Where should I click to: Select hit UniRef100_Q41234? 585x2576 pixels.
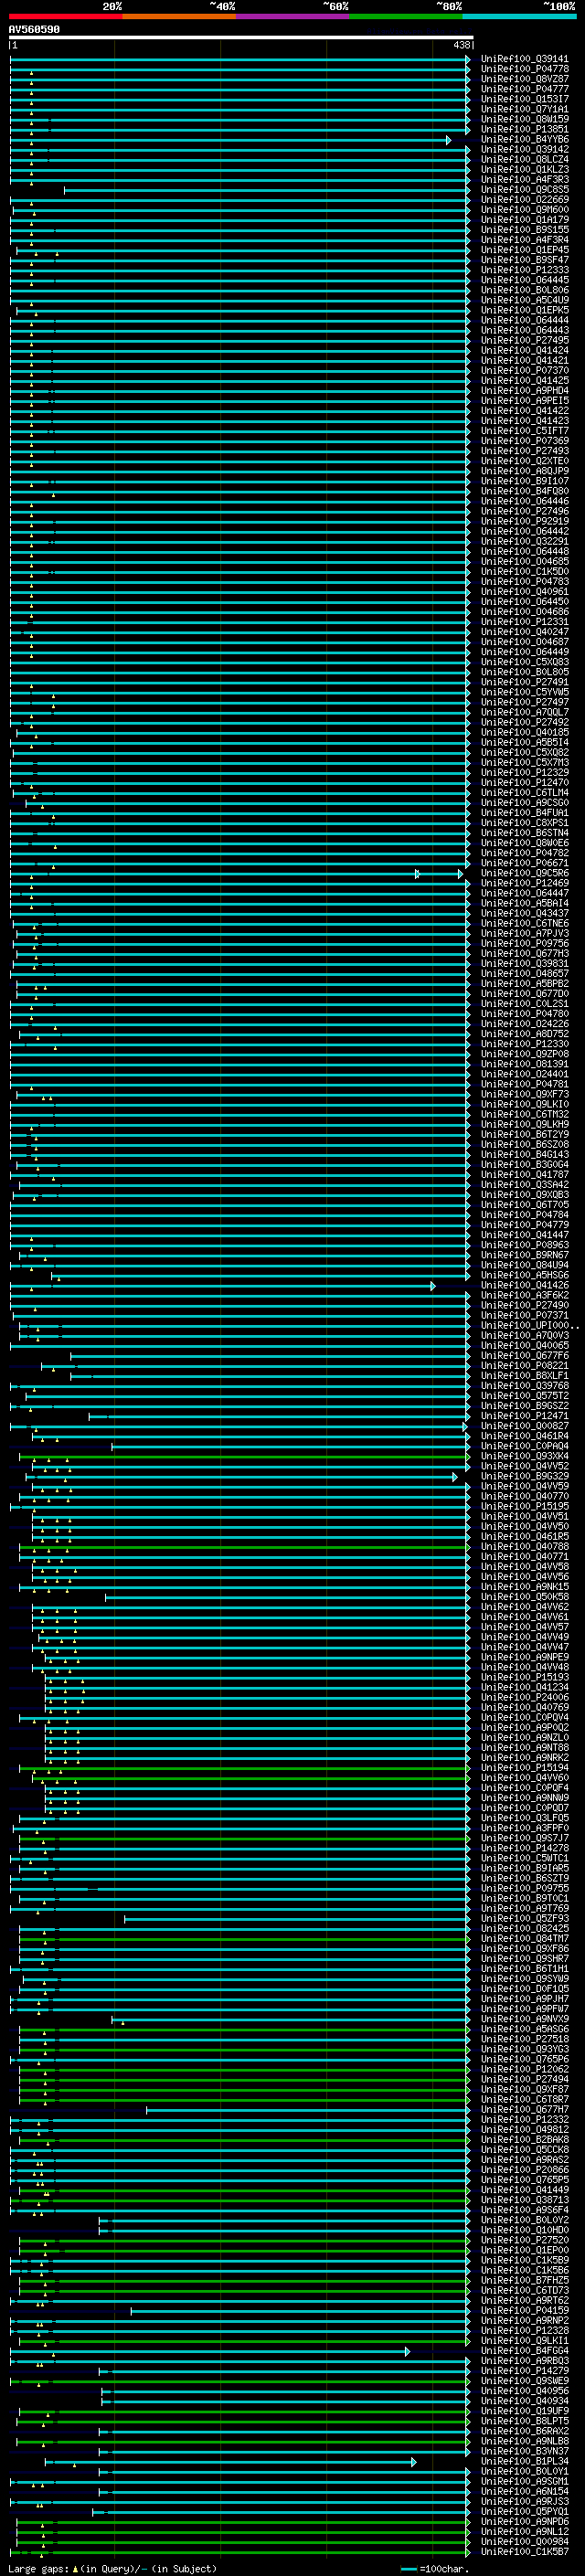point(524,1687)
